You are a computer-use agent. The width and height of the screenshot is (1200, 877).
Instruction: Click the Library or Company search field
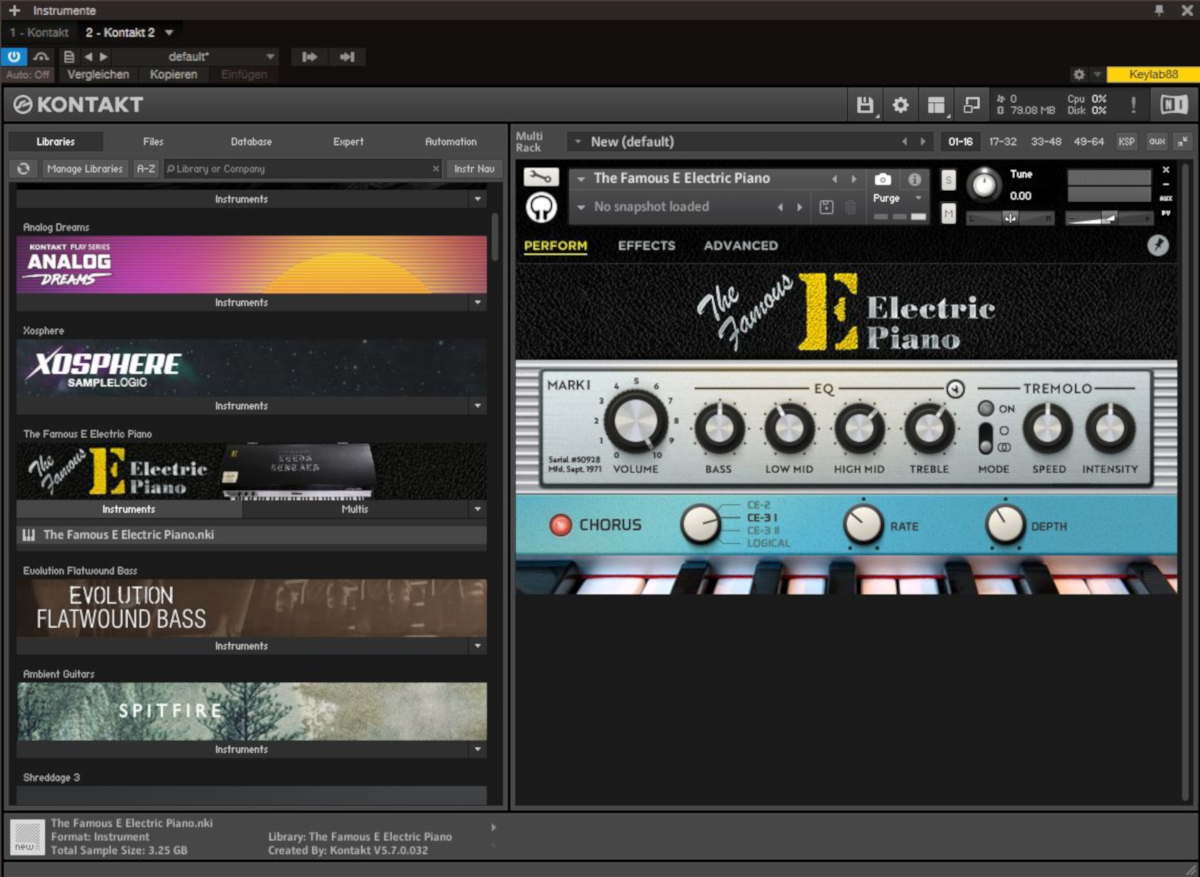pyautogui.click(x=303, y=169)
